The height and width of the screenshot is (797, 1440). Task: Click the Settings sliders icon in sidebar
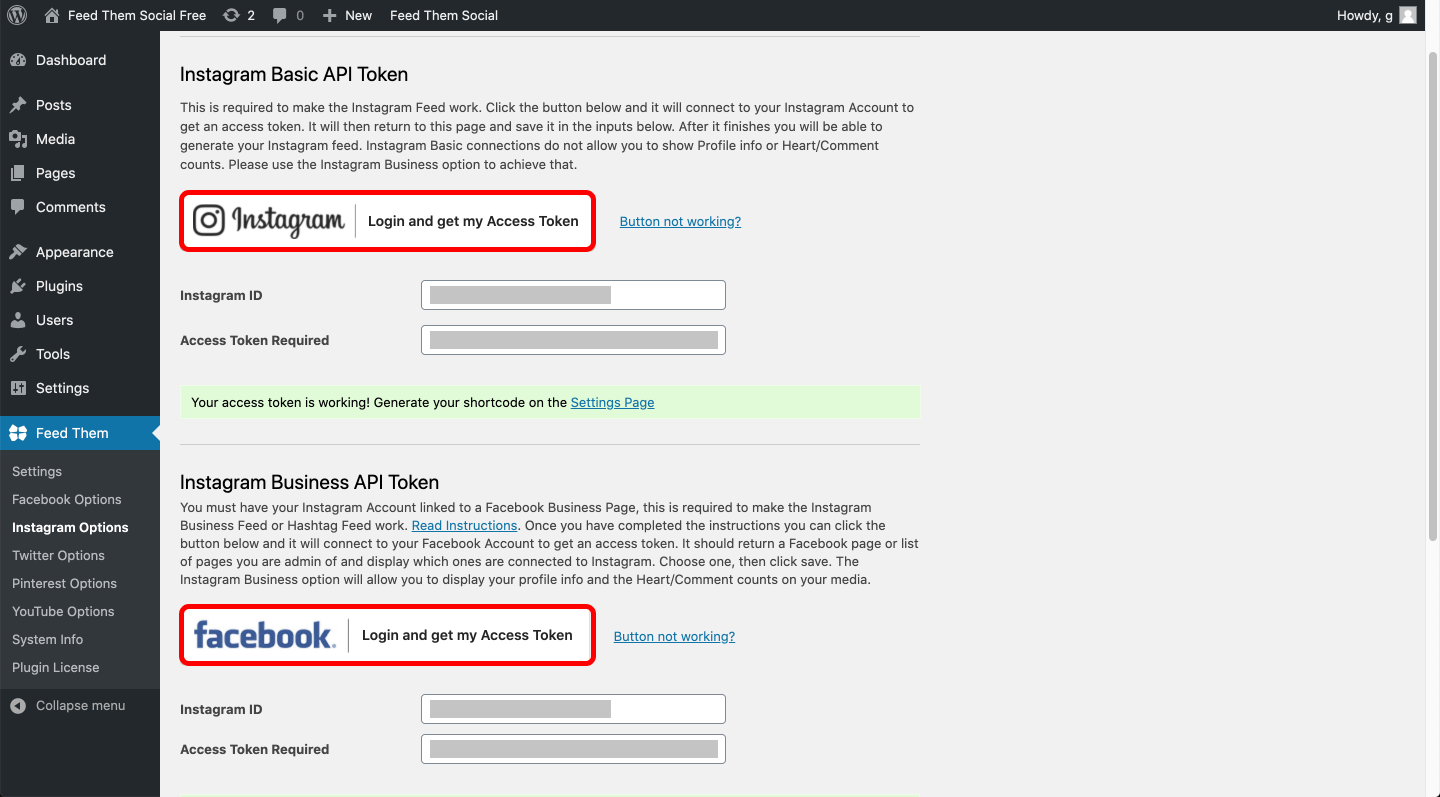click(18, 388)
